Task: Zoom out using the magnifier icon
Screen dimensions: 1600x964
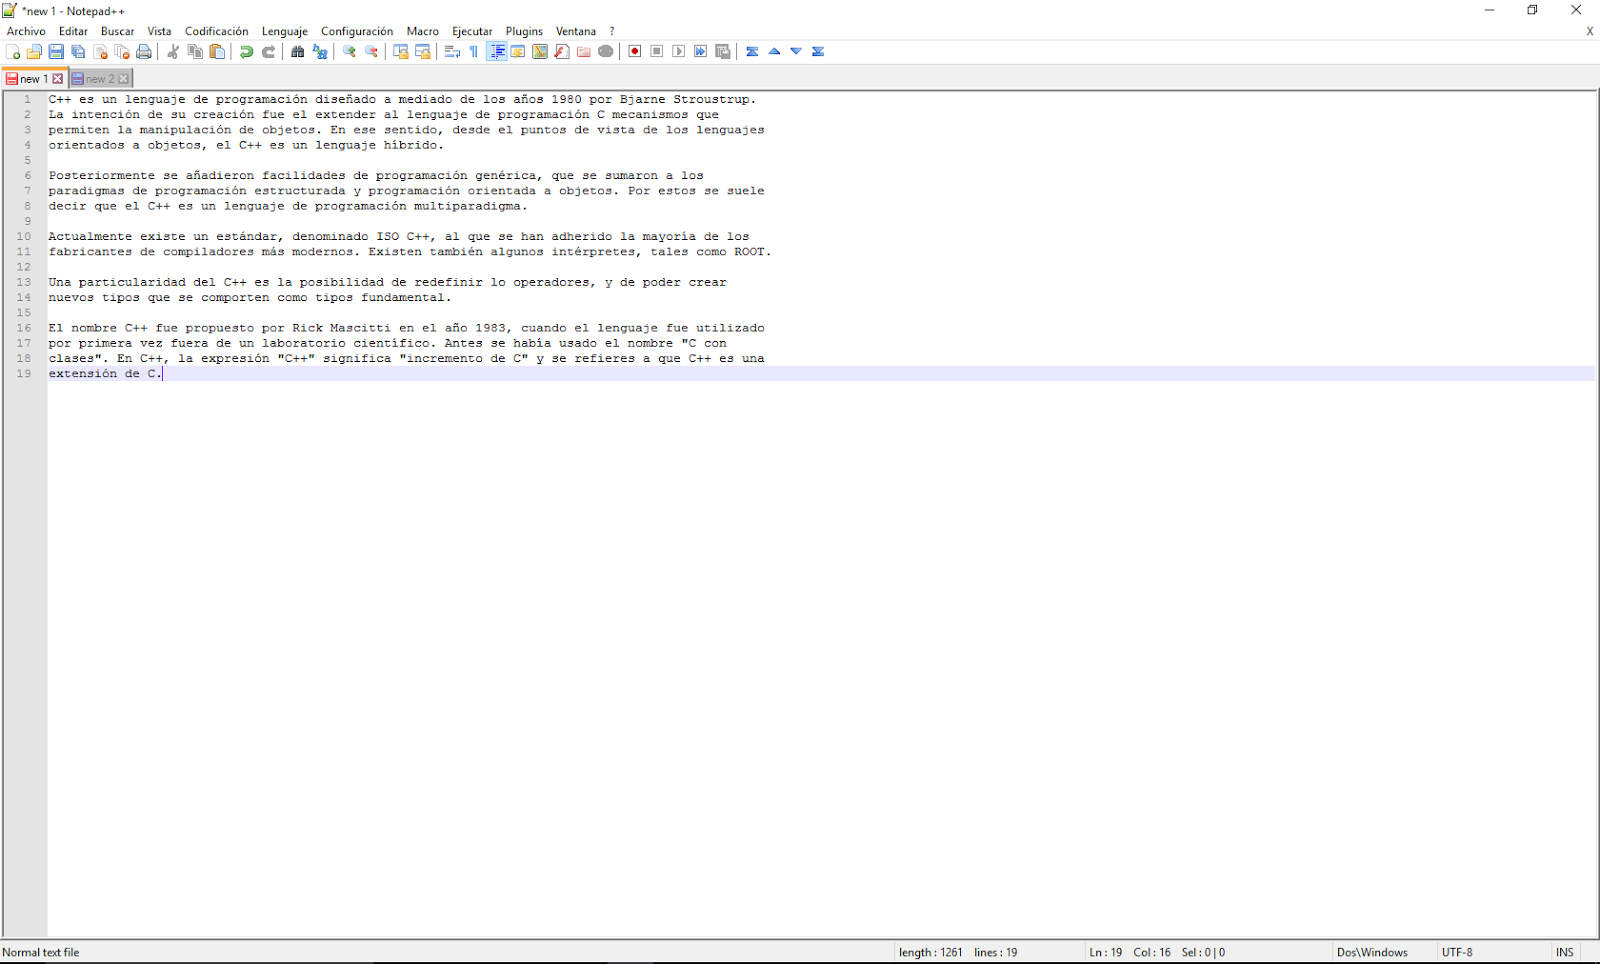Action: click(x=372, y=51)
